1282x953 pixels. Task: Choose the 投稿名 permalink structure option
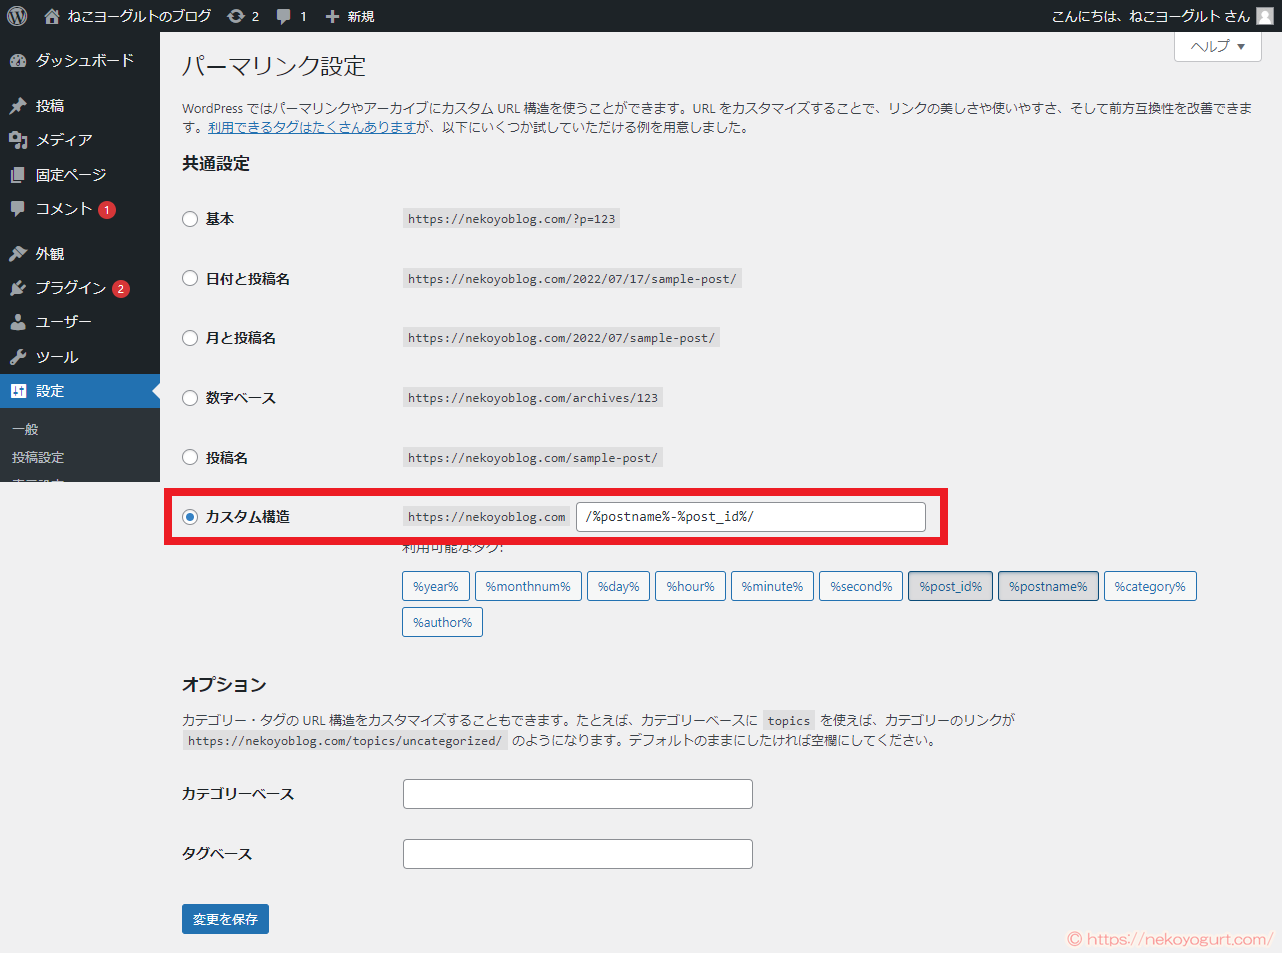(x=190, y=457)
